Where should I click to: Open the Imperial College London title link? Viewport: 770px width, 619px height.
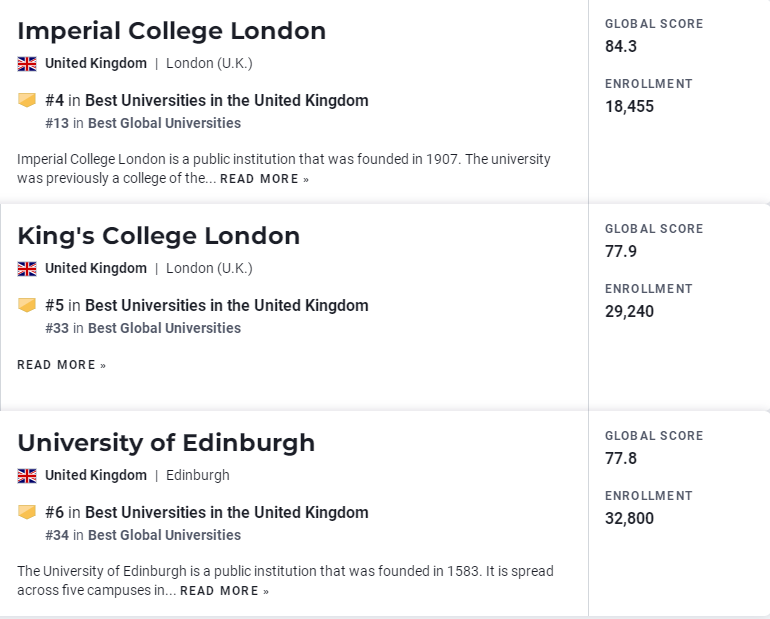click(171, 31)
